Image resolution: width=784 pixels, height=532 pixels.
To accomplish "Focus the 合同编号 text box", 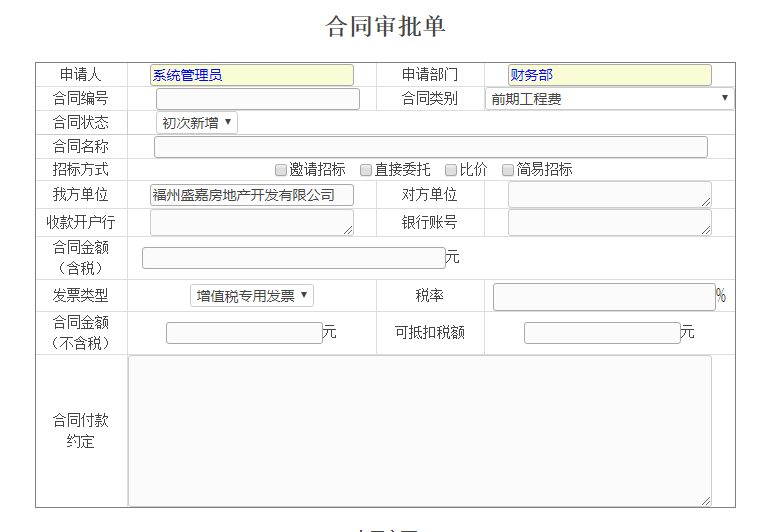I will pyautogui.click(x=257, y=99).
